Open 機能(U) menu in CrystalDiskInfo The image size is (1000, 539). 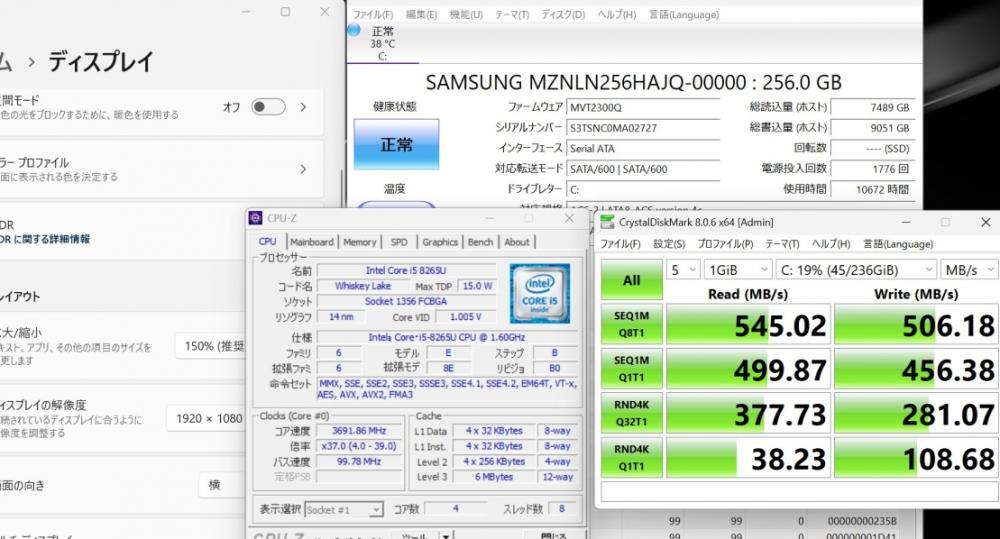[466, 14]
